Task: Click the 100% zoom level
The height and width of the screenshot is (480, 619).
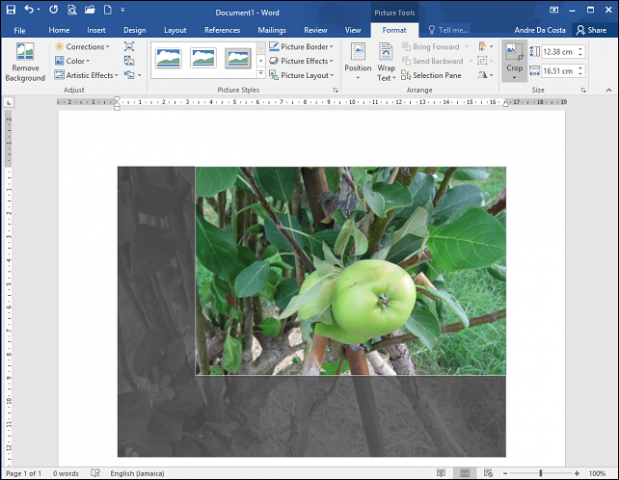Action: pyautogui.click(x=597, y=473)
